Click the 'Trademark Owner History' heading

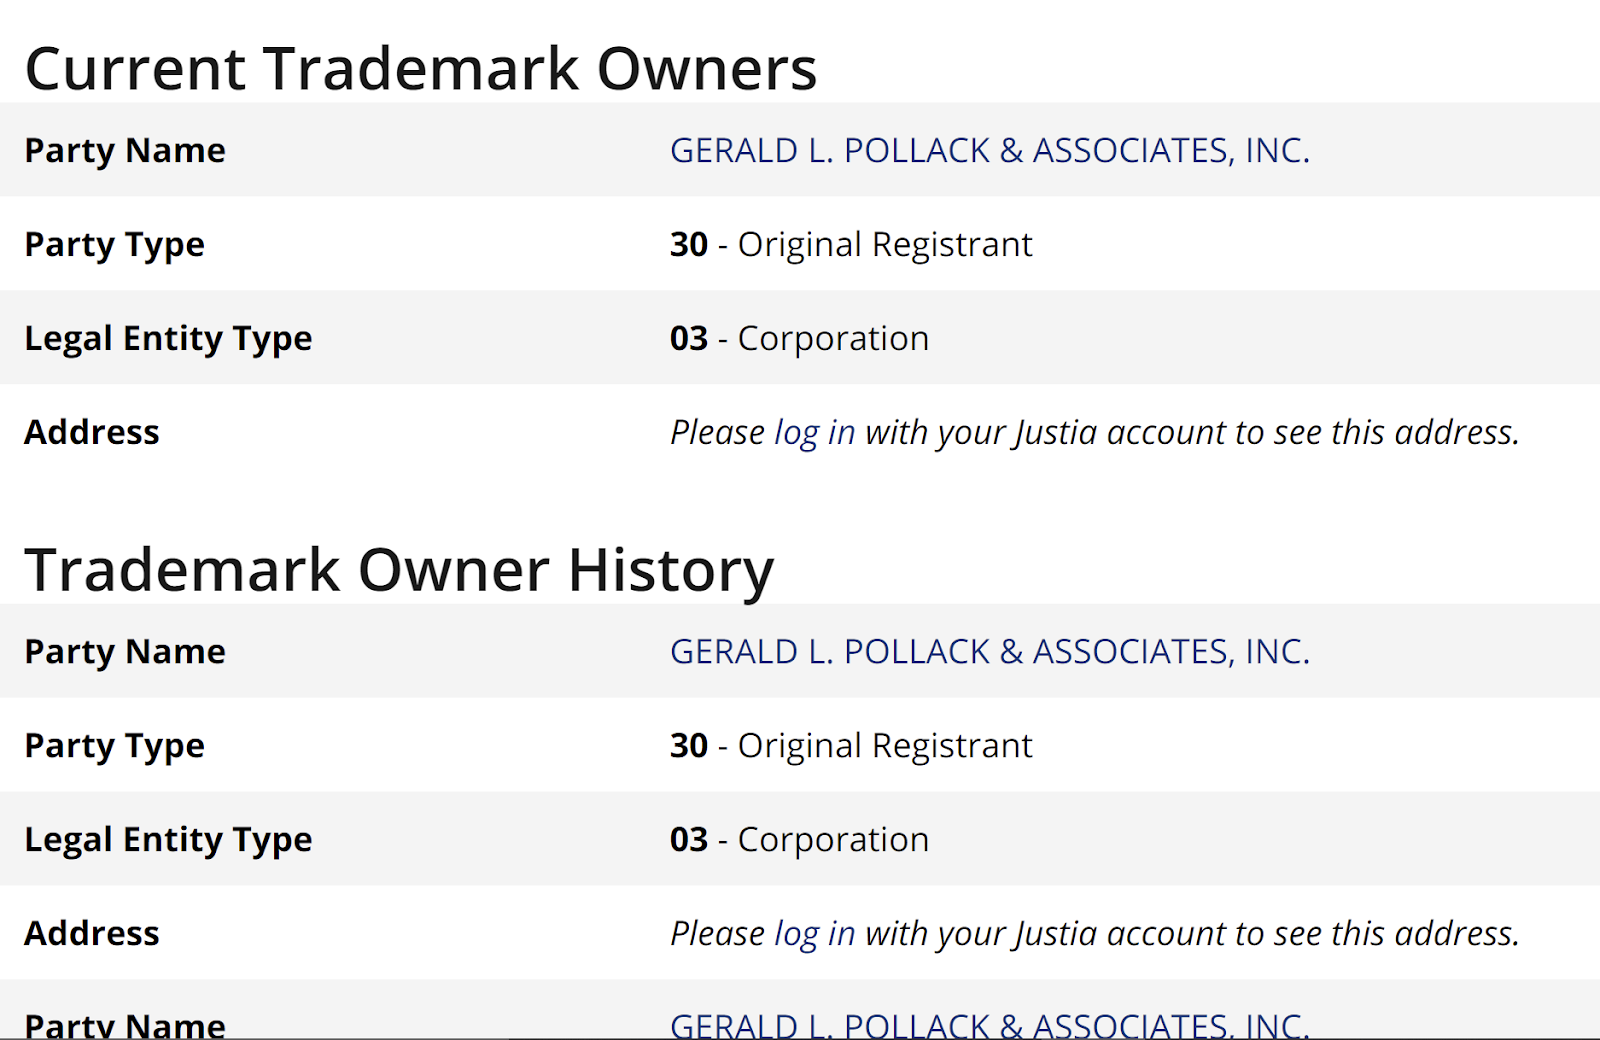click(399, 571)
